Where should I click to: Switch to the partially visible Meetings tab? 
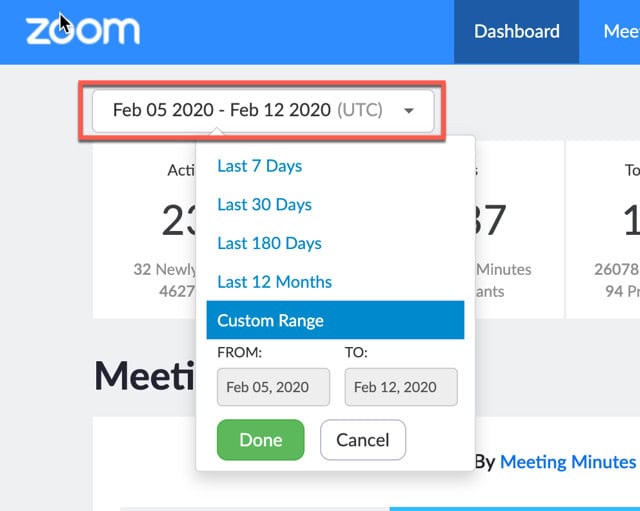(620, 31)
